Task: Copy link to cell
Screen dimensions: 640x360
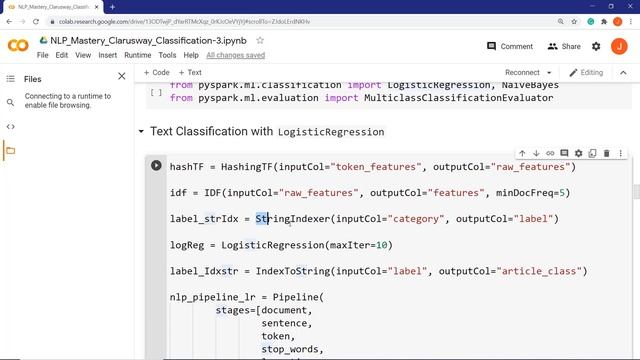Action: [x=550, y=153]
